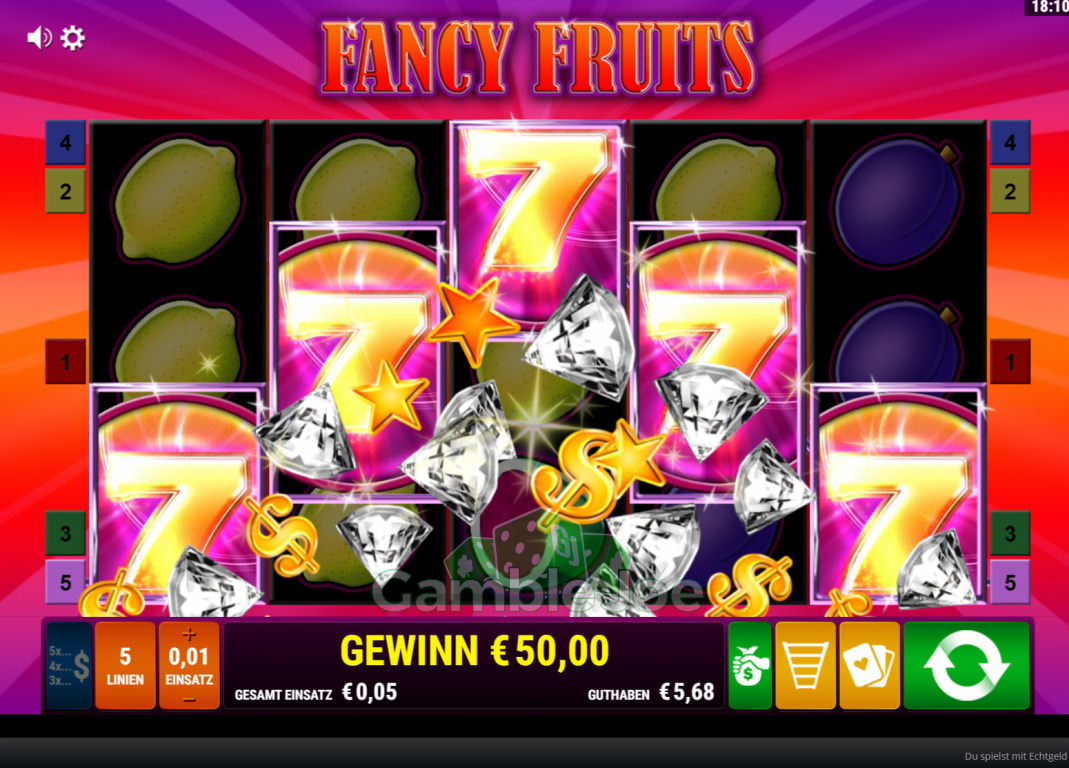Select payline 3 marker on left side
The width and height of the screenshot is (1069, 768).
pyautogui.click(x=65, y=533)
